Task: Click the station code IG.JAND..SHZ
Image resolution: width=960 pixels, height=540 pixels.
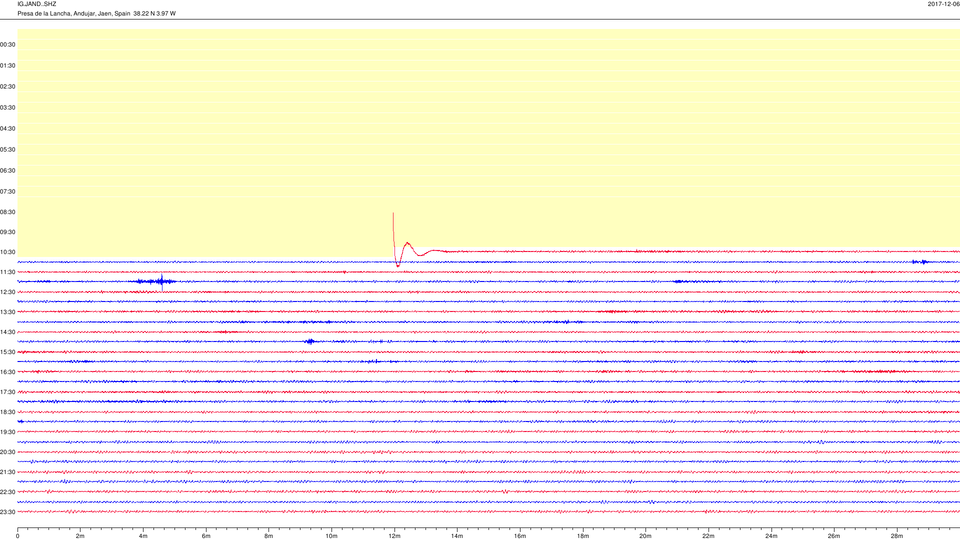Action: click(37, 4)
